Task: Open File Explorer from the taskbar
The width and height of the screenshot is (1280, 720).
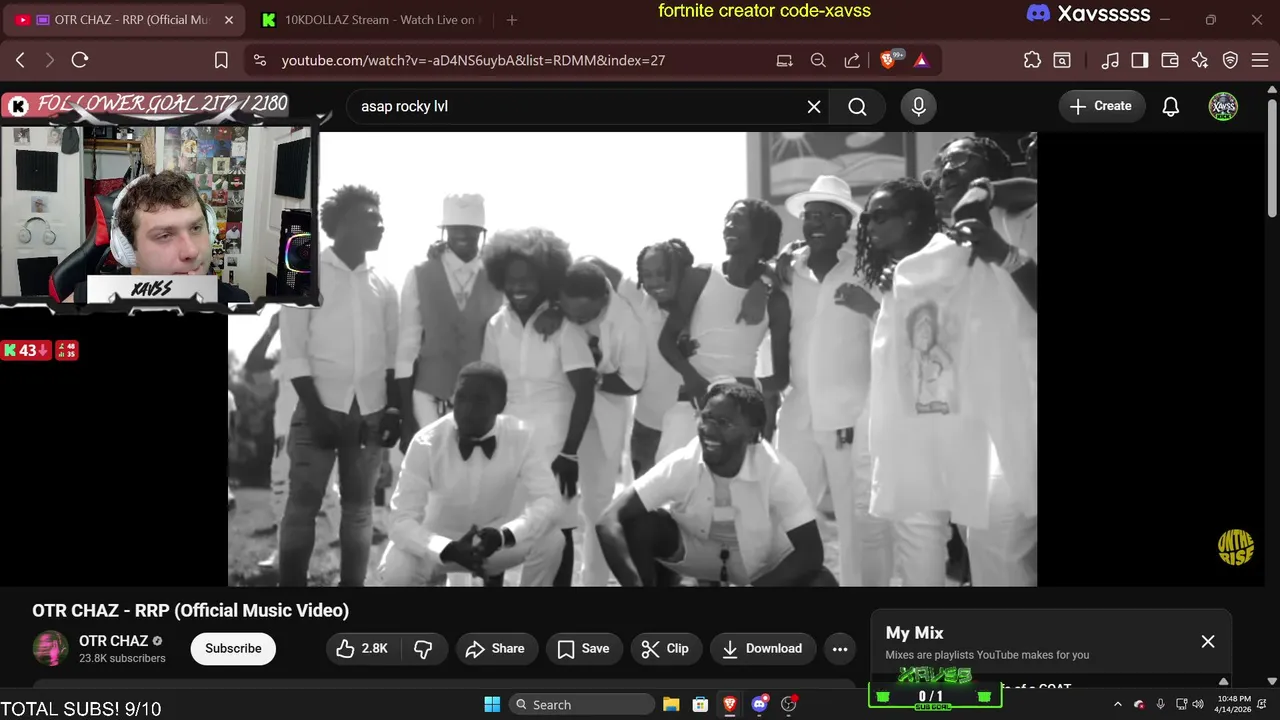Action: pyautogui.click(x=671, y=704)
